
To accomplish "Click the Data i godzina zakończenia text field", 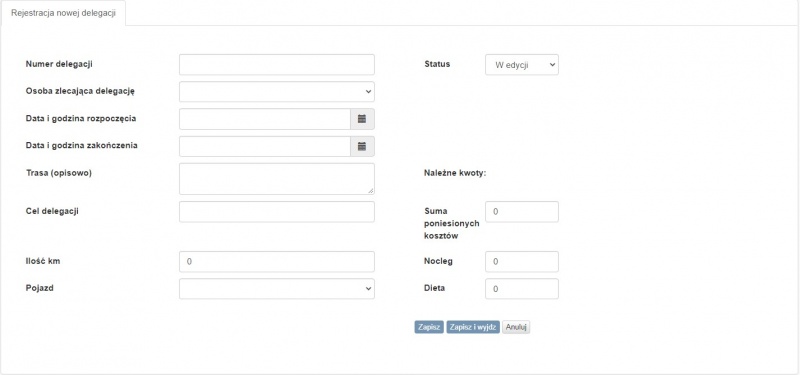I will (265, 146).
